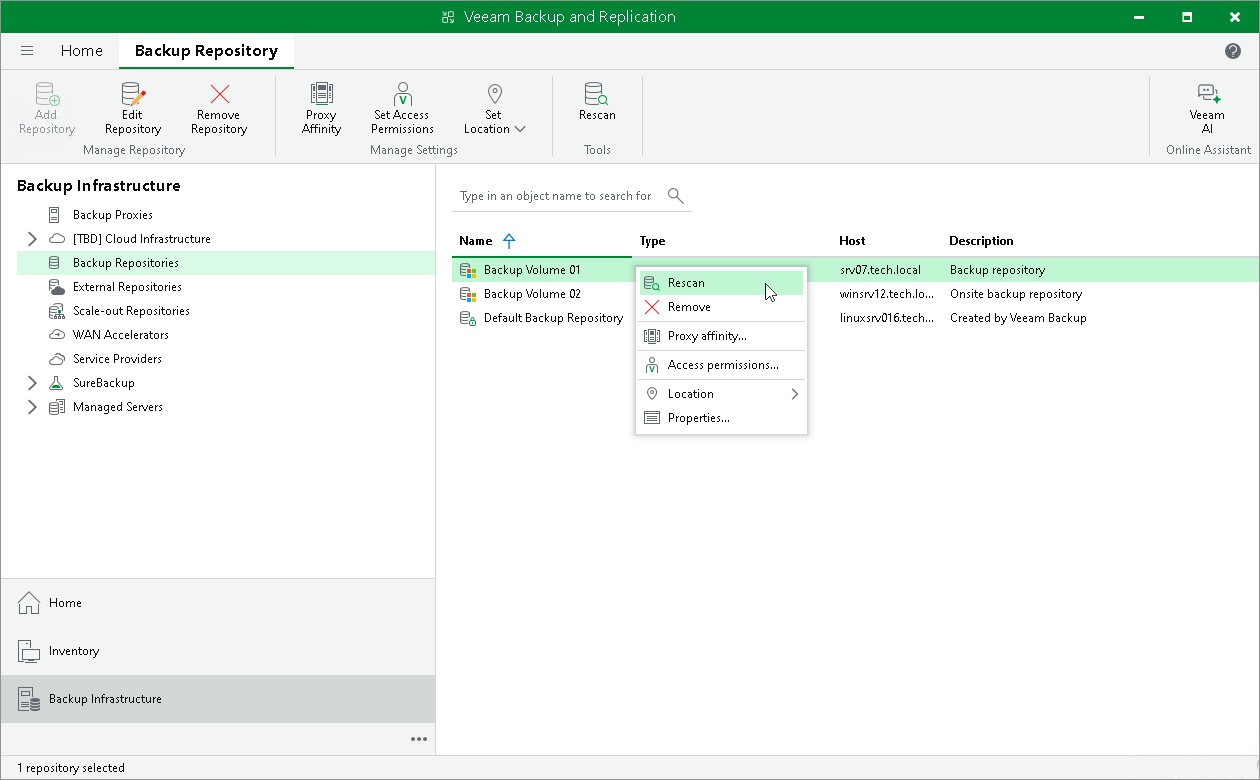Switch to the Home ribbon tab
This screenshot has height=780, width=1260.
[81, 50]
